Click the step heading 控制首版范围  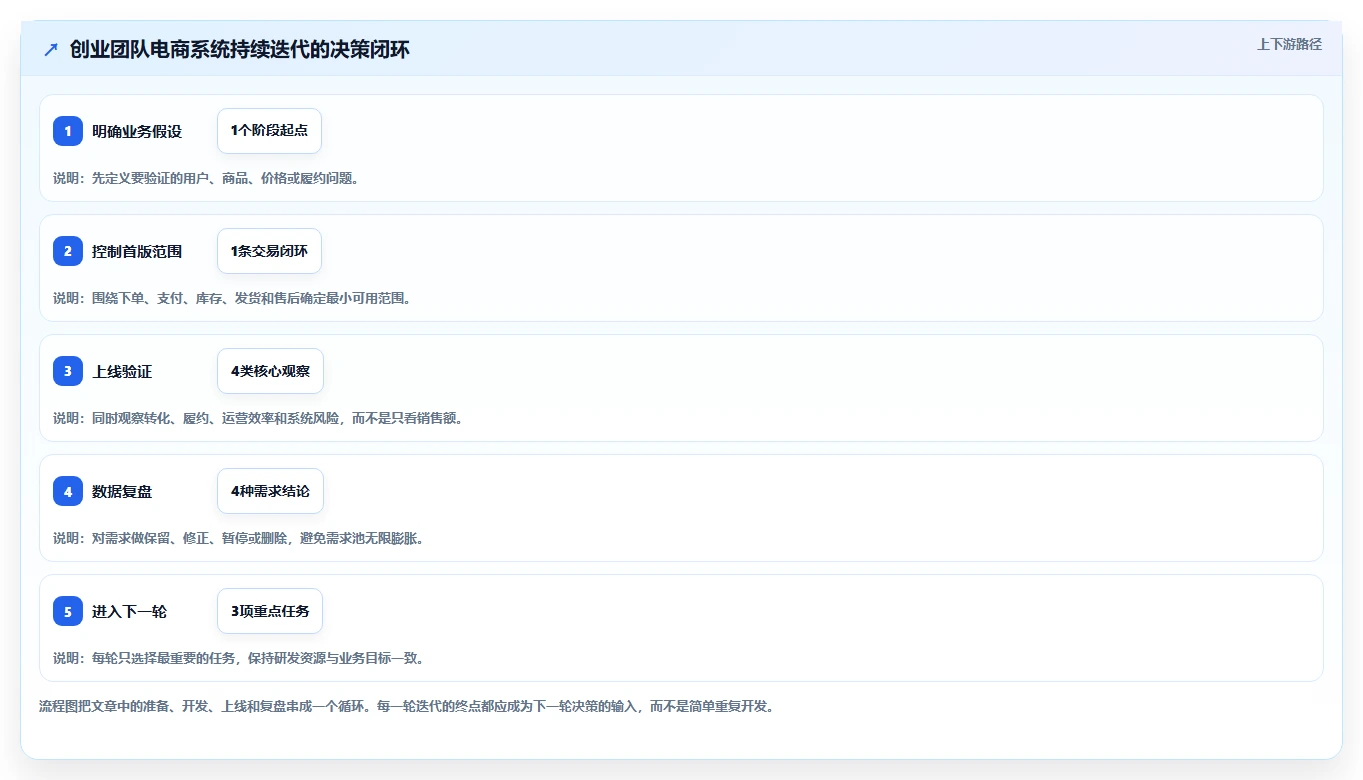point(137,251)
